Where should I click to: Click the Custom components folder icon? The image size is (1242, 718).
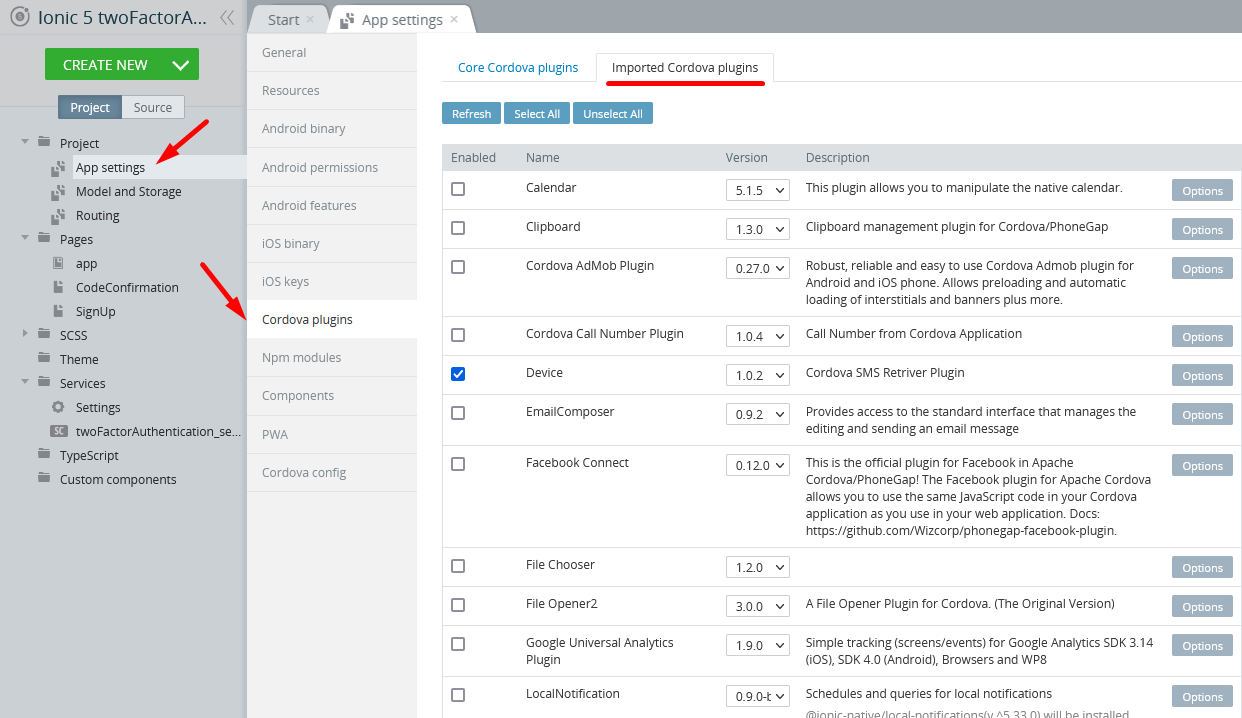click(43, 478)
